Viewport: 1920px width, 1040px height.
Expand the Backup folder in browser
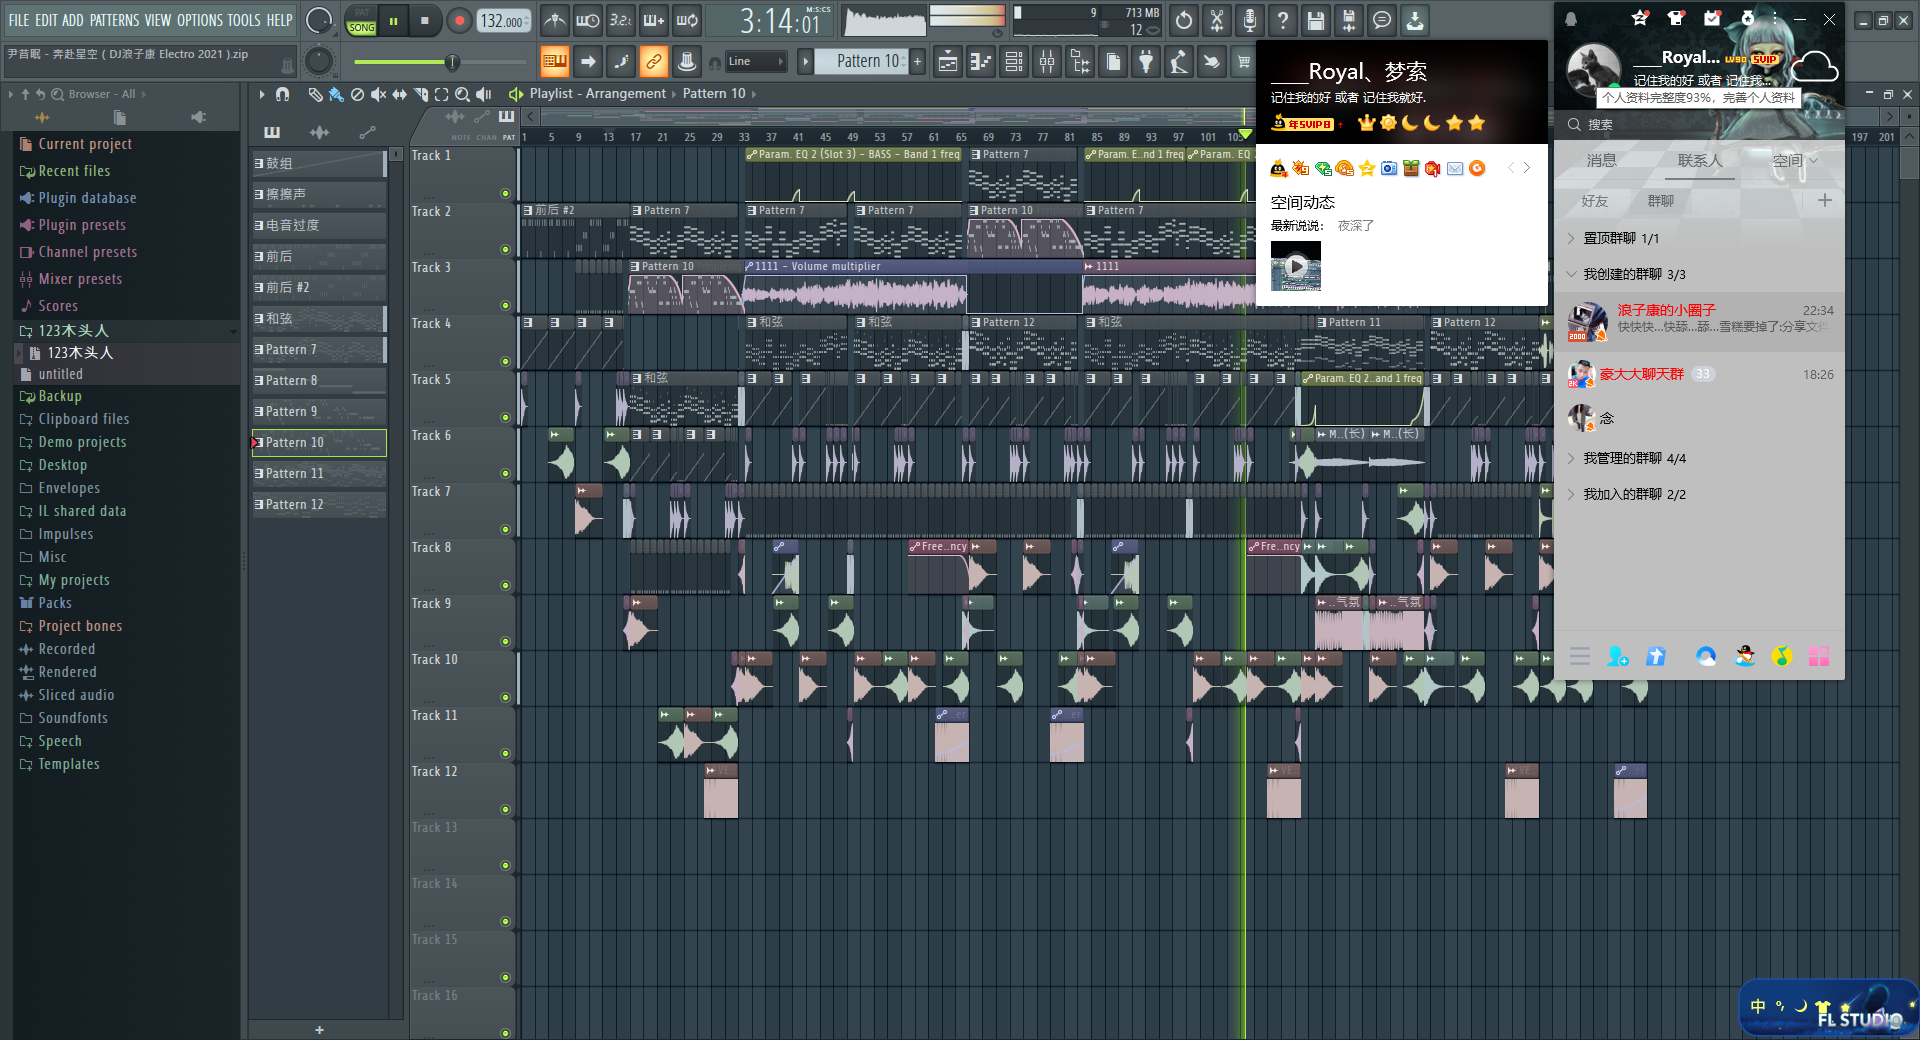click(x=59, y=396)
